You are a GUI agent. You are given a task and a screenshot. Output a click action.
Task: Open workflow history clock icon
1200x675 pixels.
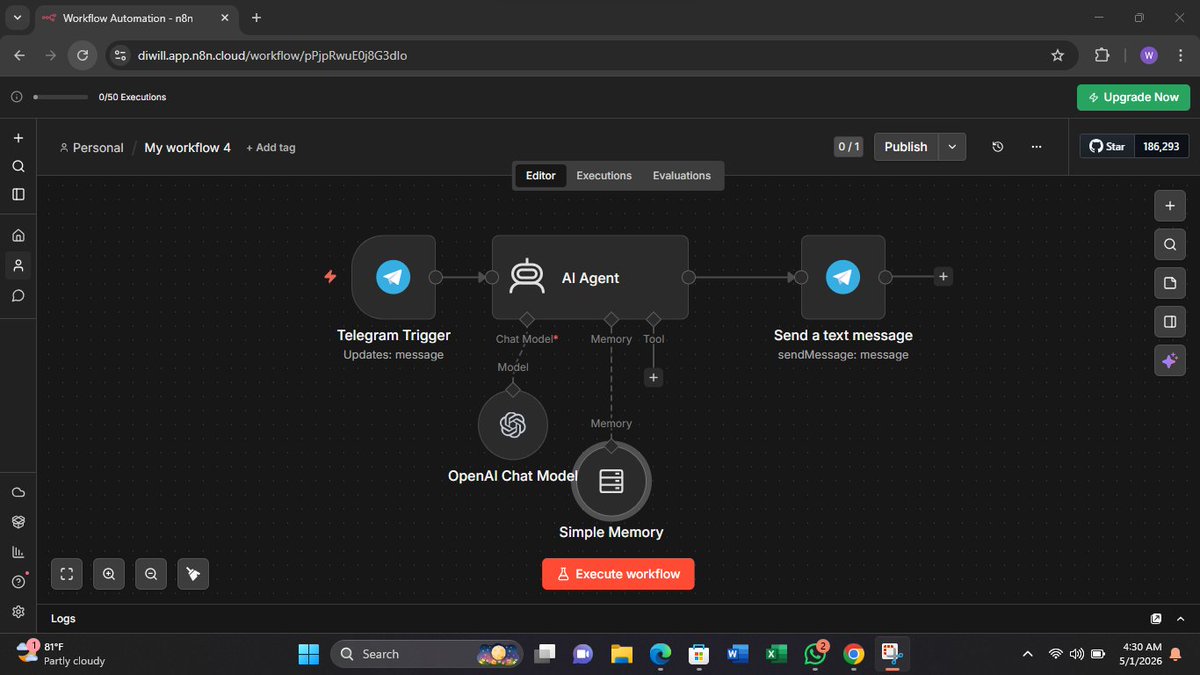(997, 147)
